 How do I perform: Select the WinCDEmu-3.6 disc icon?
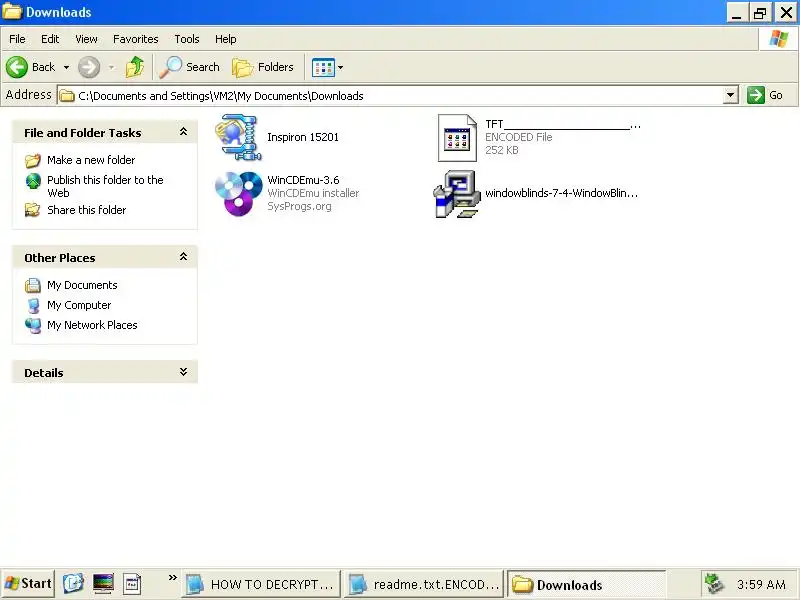[x=238, y=193]
